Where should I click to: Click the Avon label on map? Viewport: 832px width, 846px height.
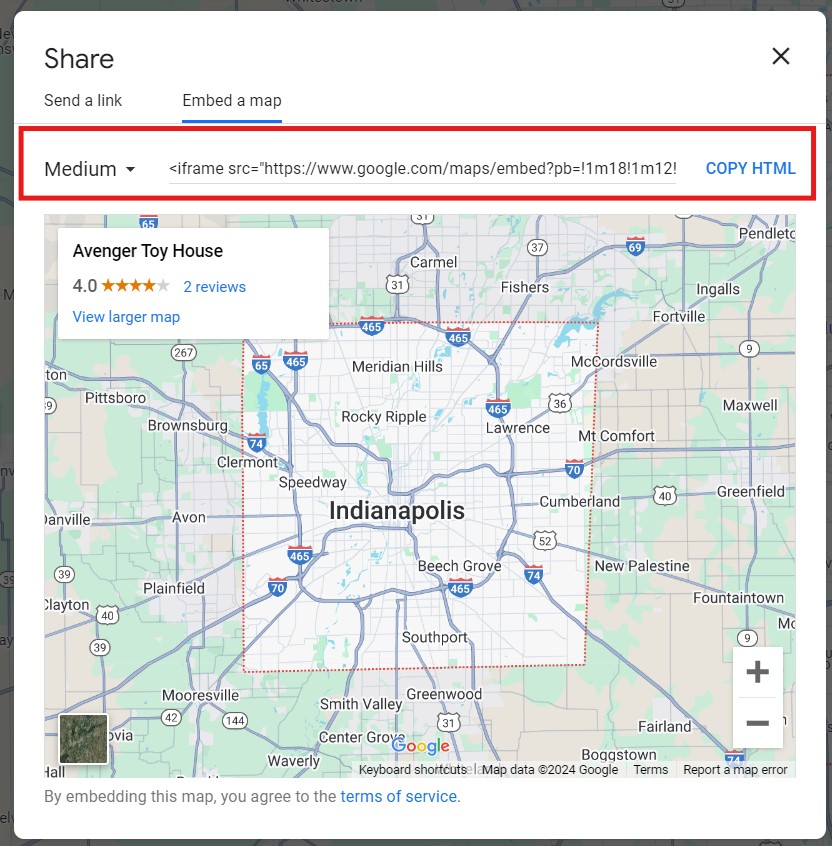(189, 517)
